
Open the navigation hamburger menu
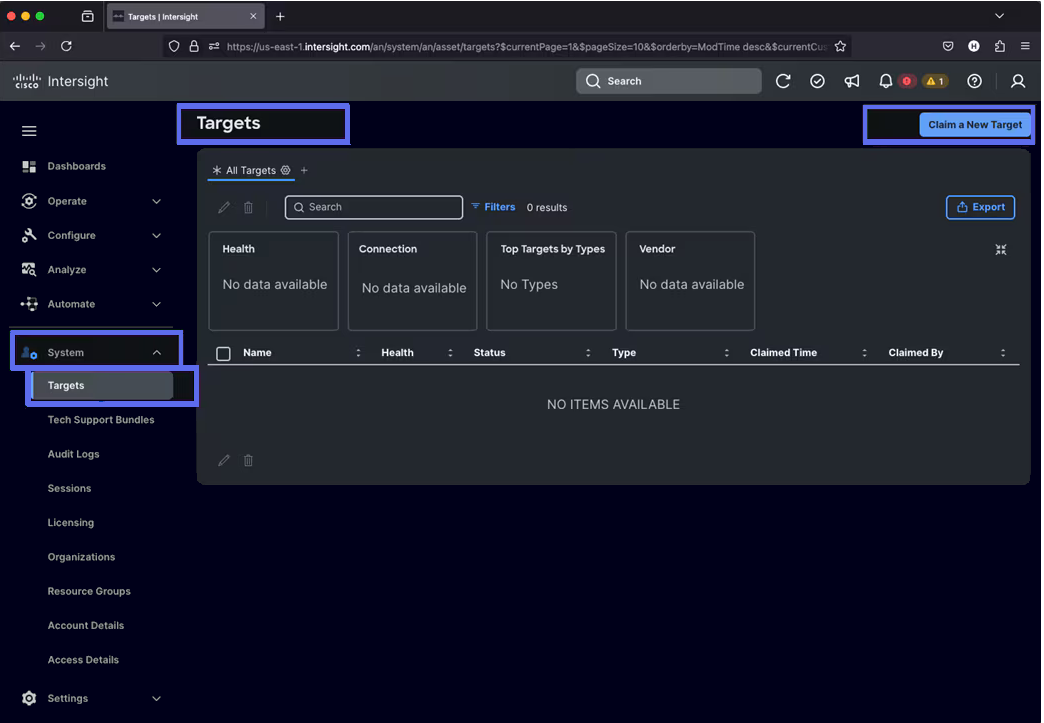29,131
